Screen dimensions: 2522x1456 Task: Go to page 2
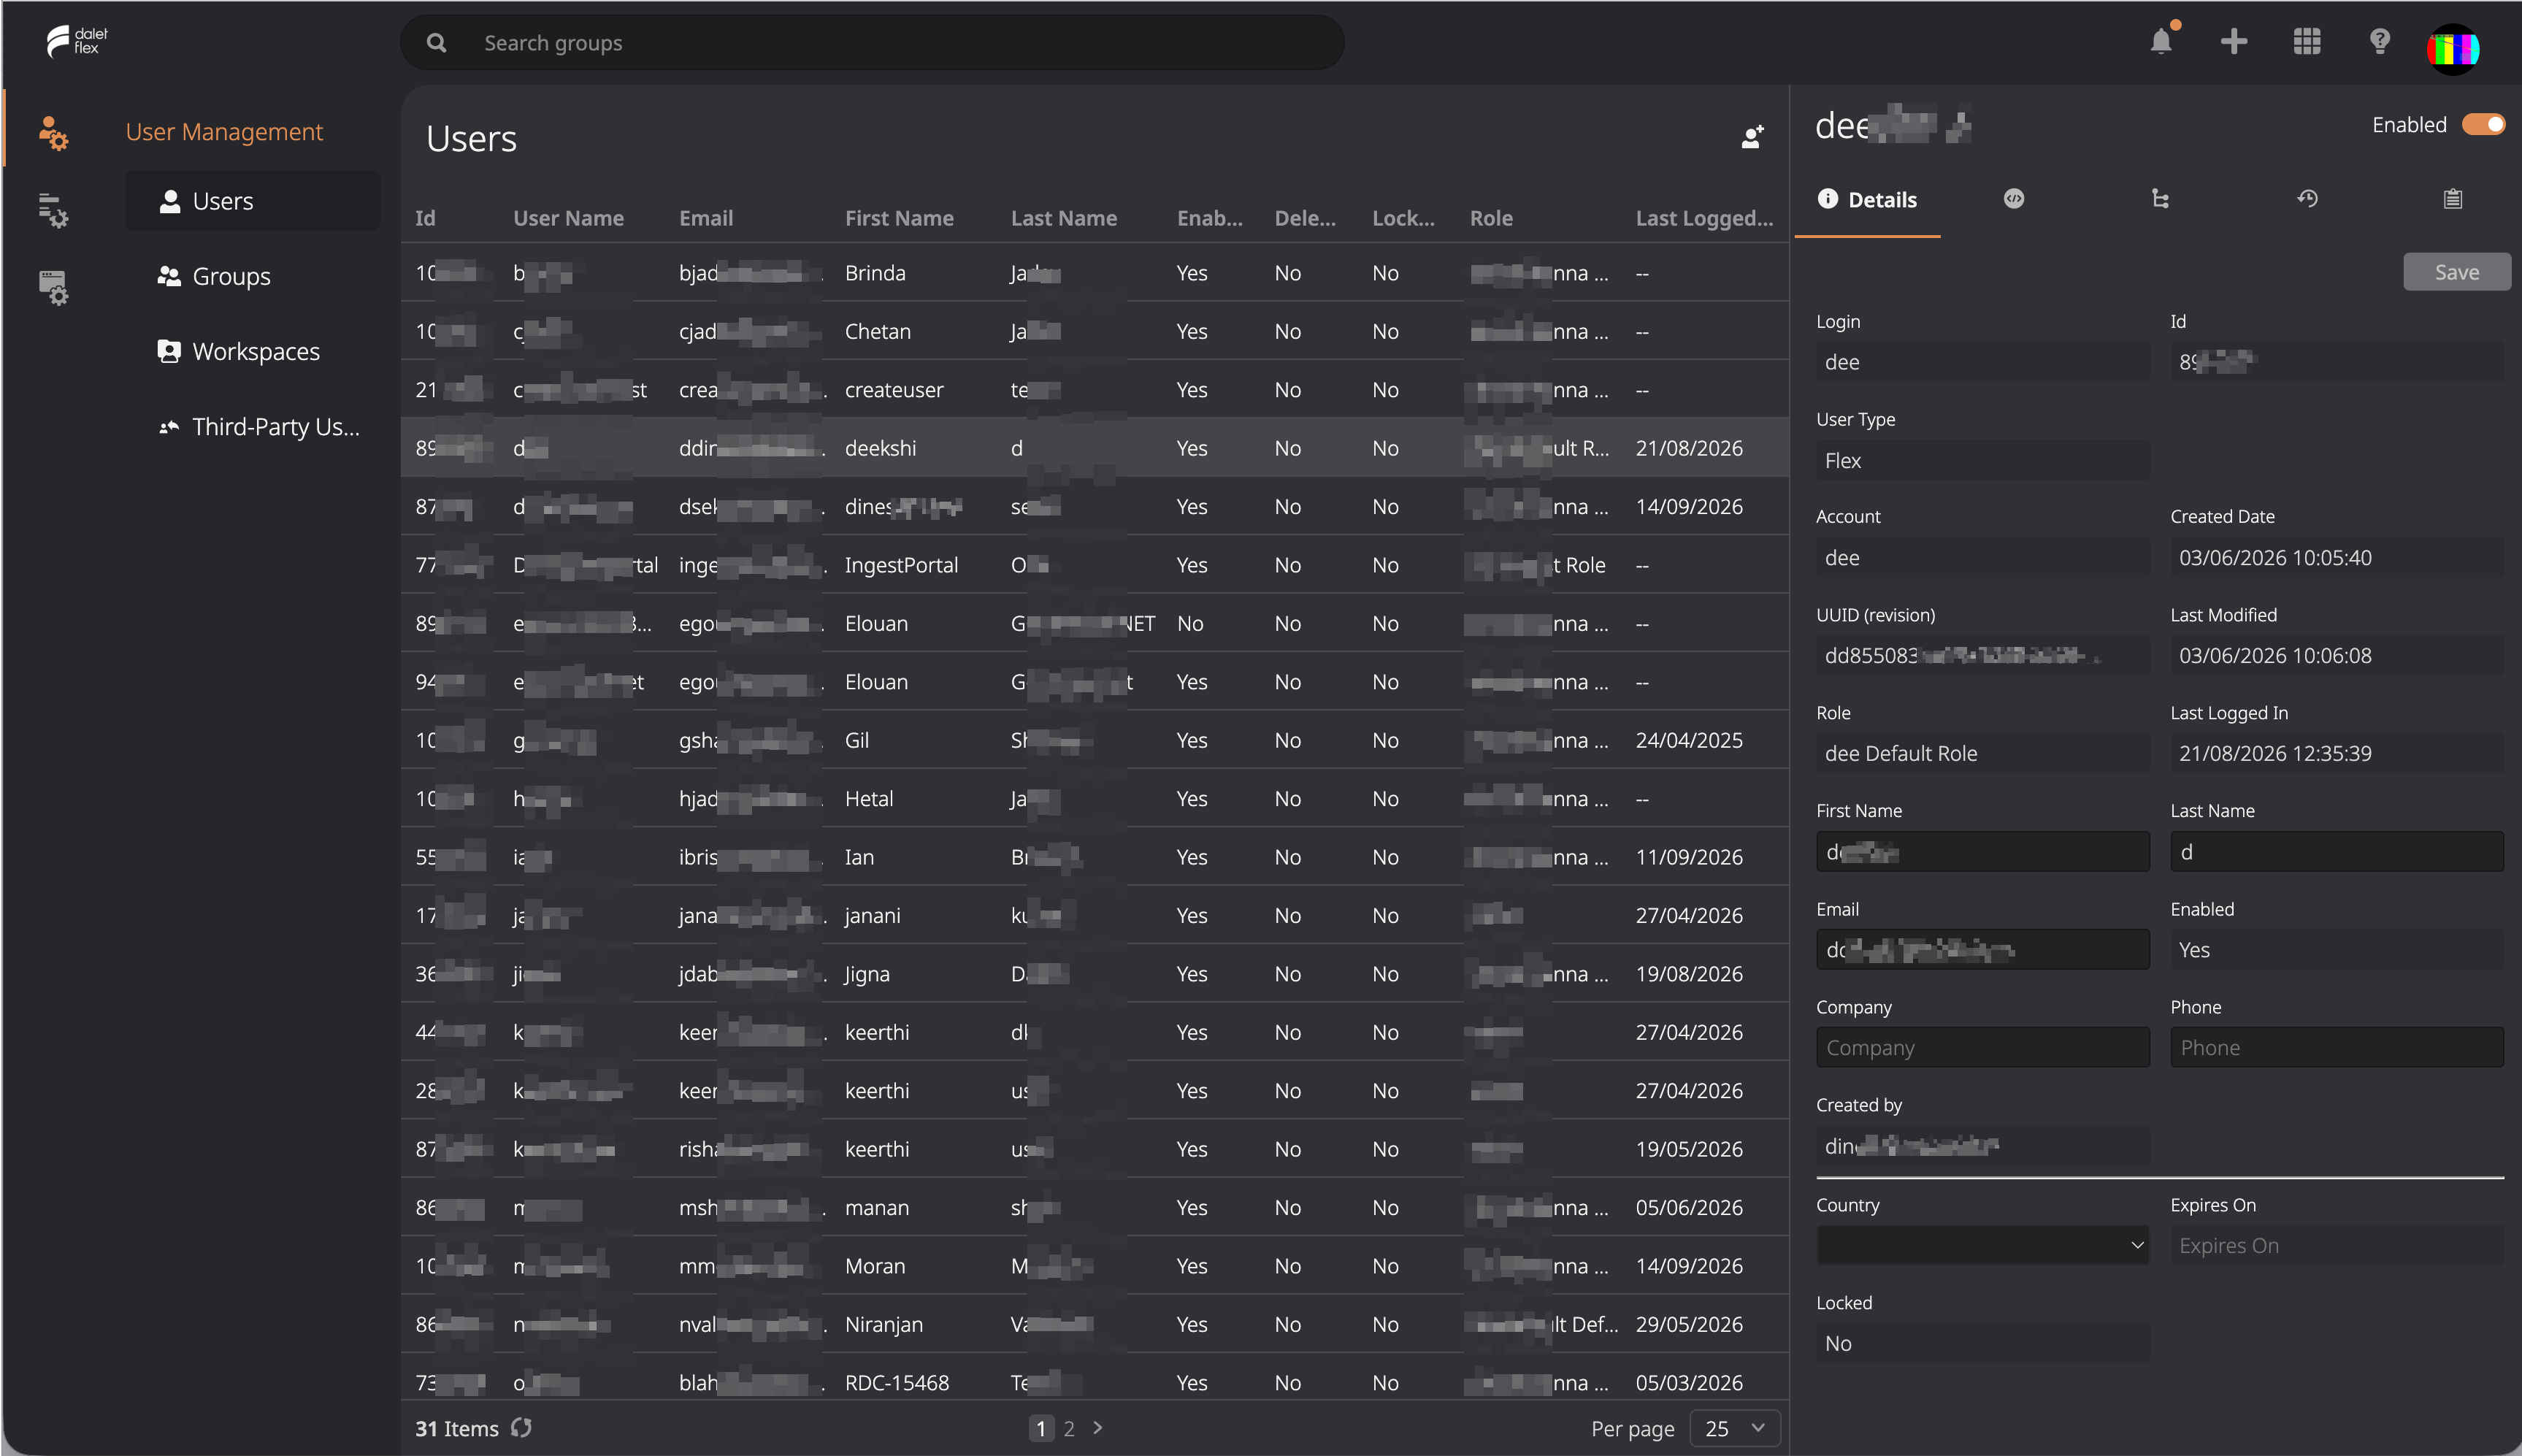click(1069, 1428)
